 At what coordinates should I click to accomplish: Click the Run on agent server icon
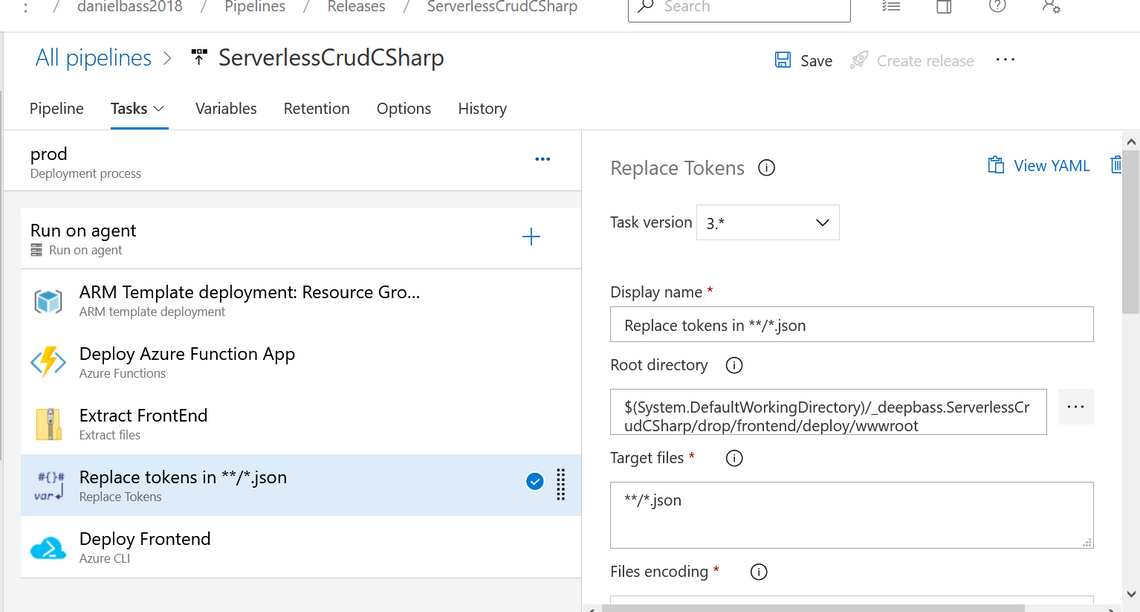point(36,250)
